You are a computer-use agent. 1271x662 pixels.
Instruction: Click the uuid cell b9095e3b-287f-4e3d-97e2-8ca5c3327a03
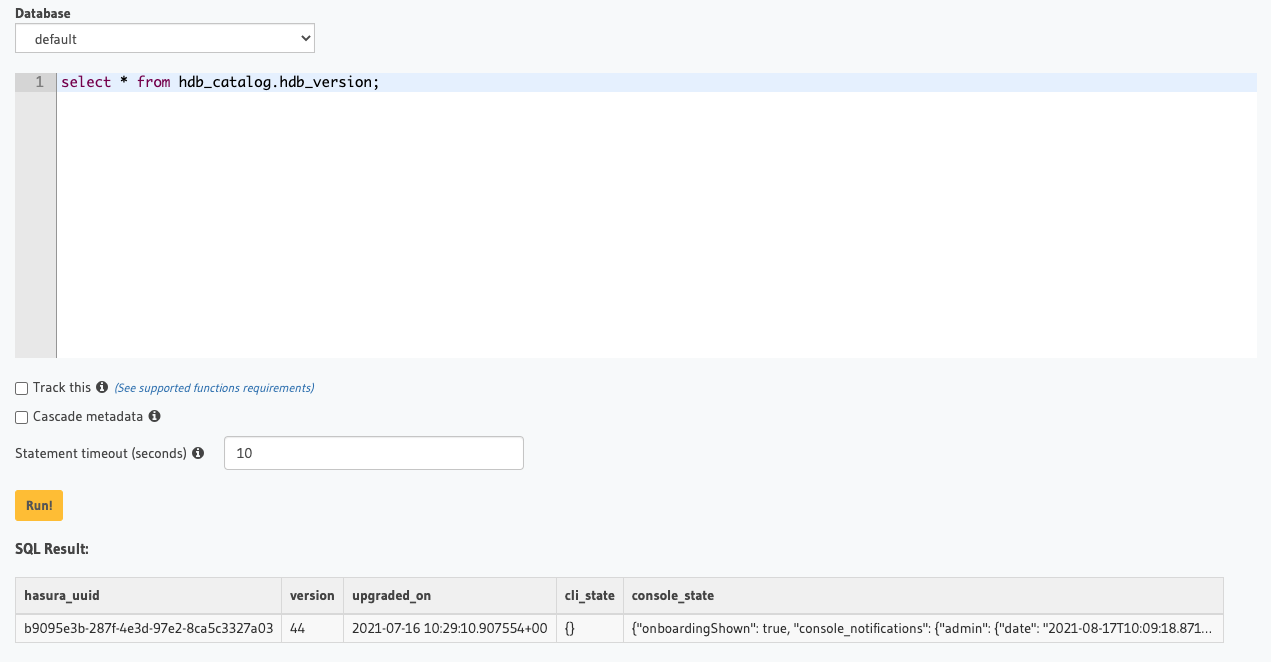pyautogui.click(x=149, y=628)
